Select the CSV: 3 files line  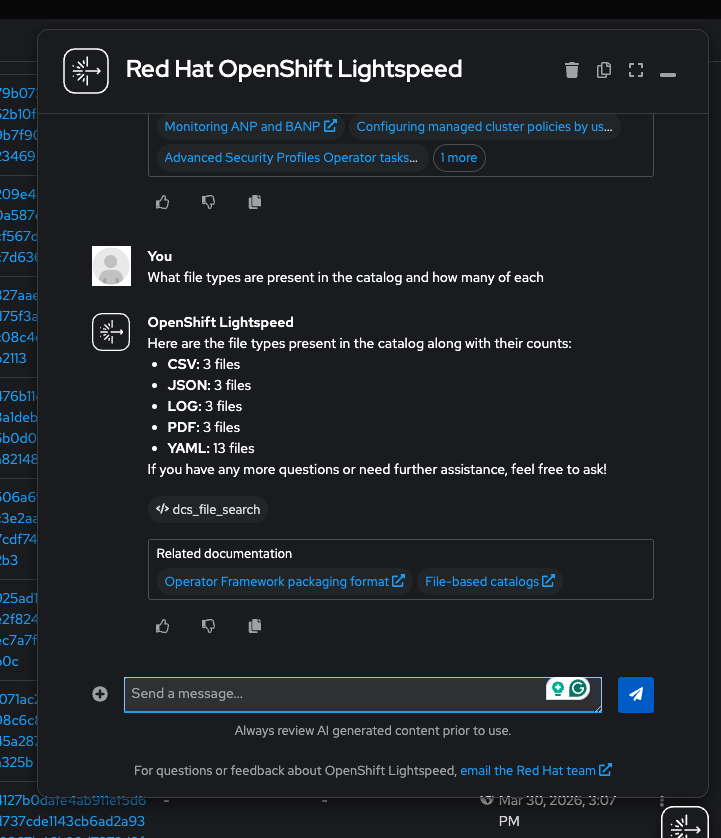pos(204,364)
